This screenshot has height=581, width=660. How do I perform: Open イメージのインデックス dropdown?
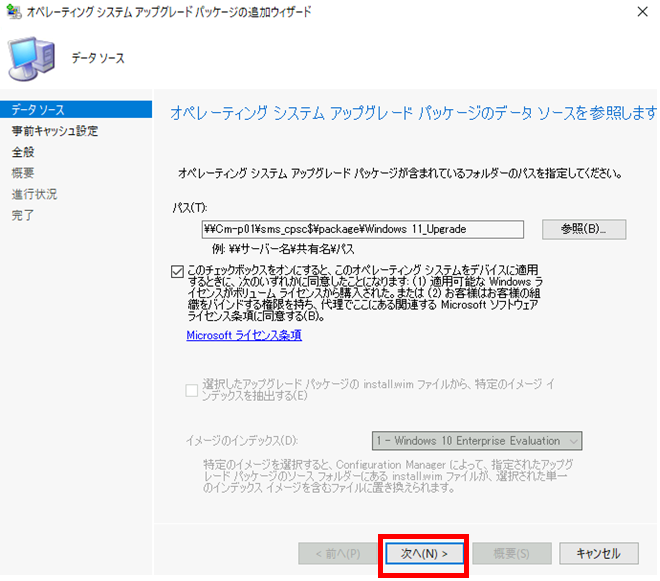click(477, 441)
